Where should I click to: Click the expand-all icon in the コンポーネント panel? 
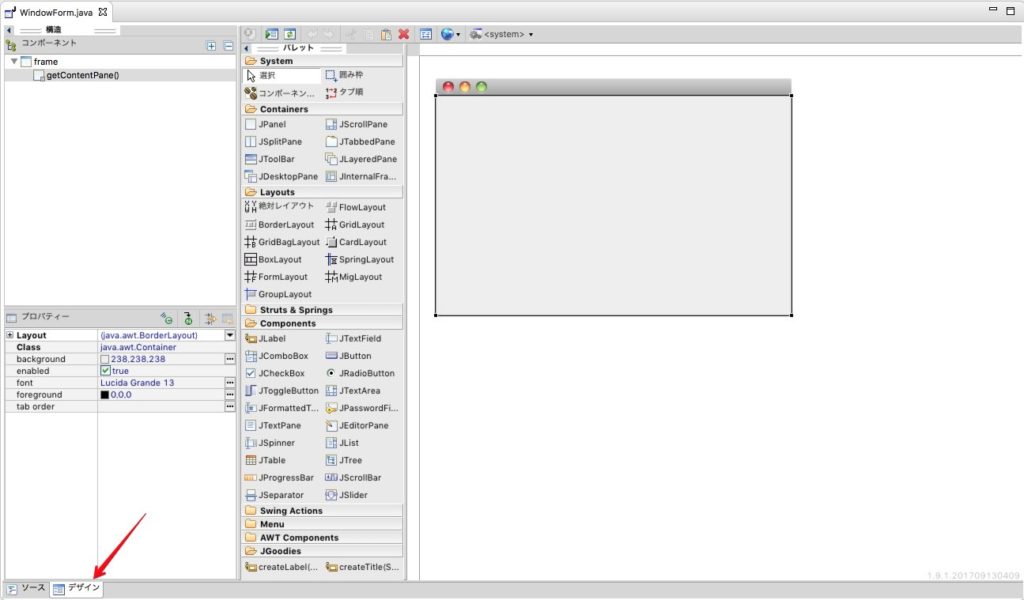point(210,45)
